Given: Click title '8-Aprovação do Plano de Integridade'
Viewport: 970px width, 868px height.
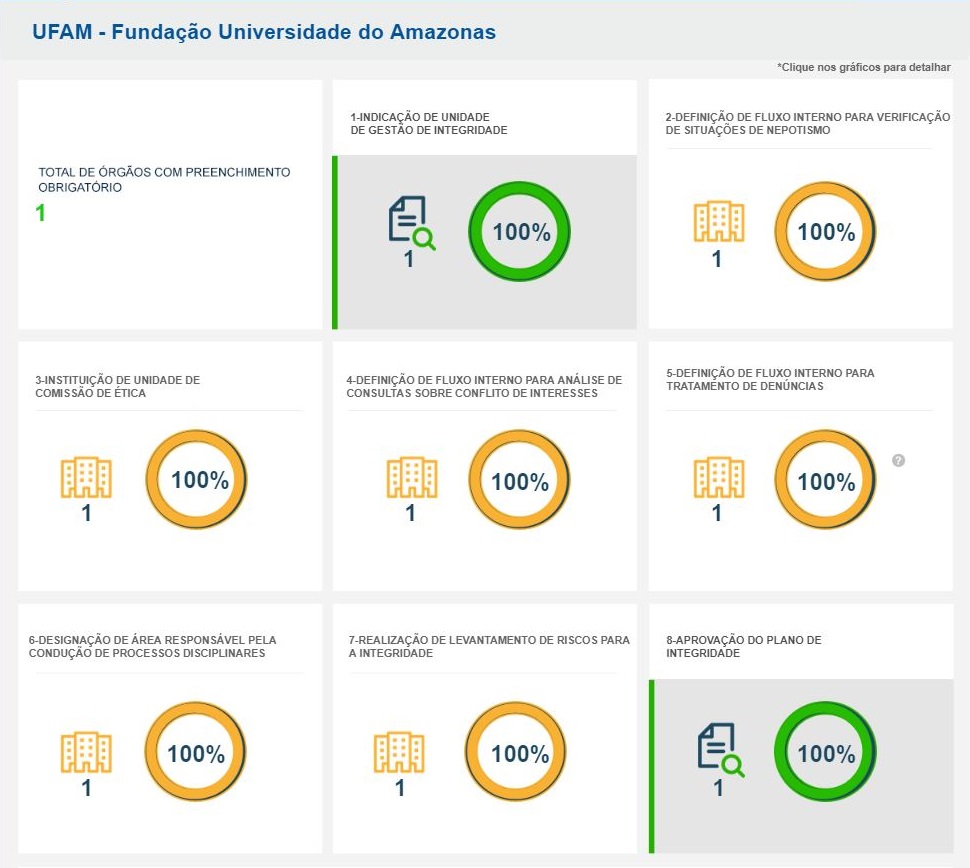Looking at the screenshot, I should tap(744, 646).
